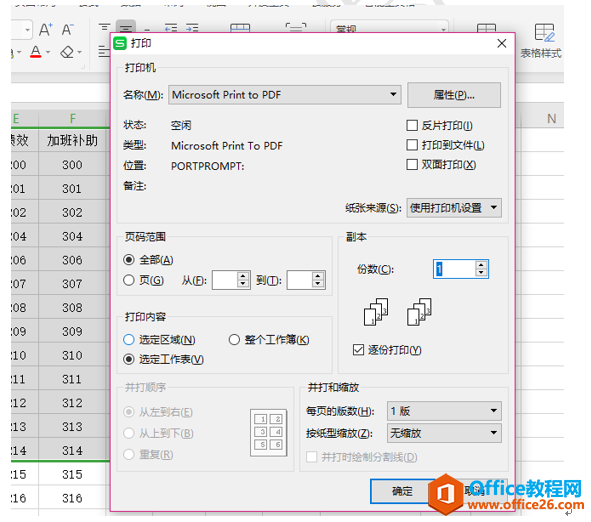Open the 每页的版数 dropdown showing 1 版

[444, 411]
